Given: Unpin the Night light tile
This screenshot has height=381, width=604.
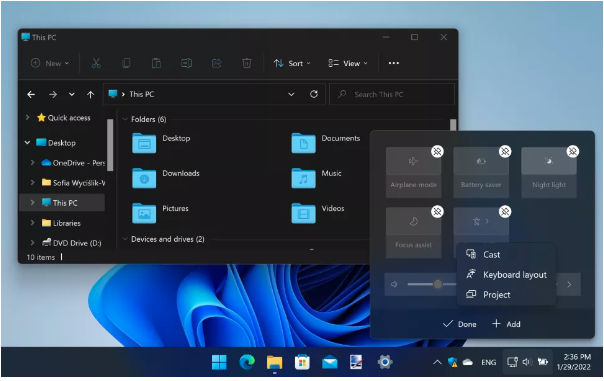Looking at the screenshot, I should (573, 151).
